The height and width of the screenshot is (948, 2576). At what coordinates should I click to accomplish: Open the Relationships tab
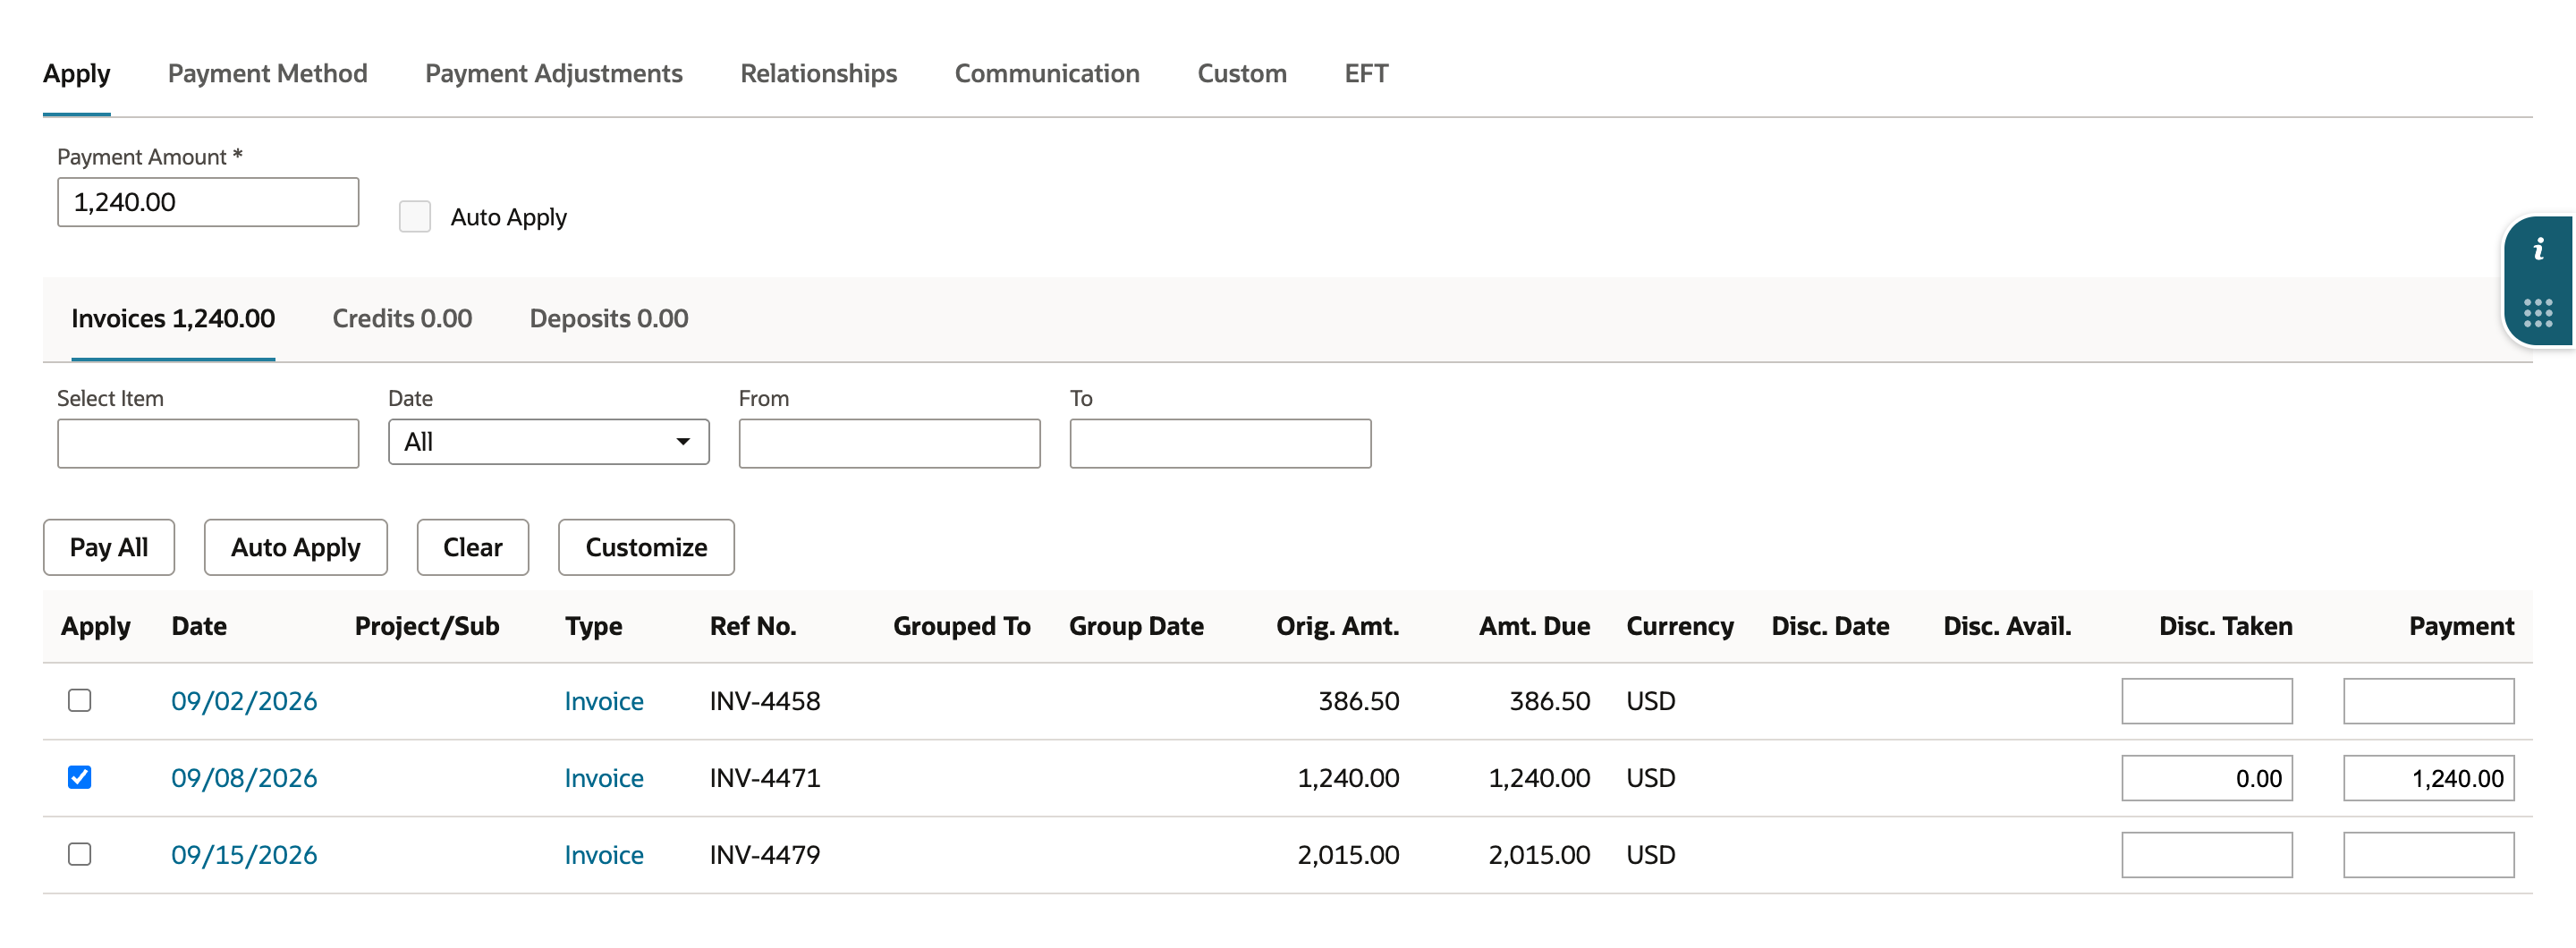coord(818,74)
